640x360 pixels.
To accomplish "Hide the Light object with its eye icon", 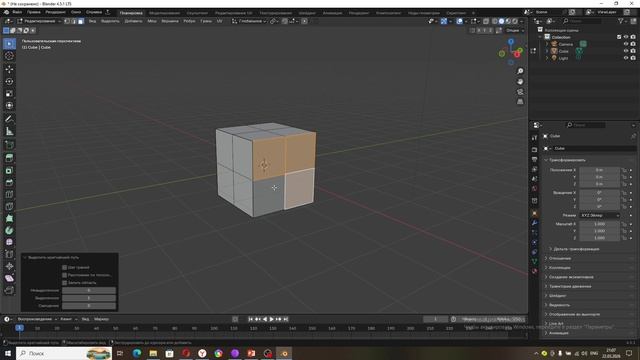I will (x=626, y=58).
